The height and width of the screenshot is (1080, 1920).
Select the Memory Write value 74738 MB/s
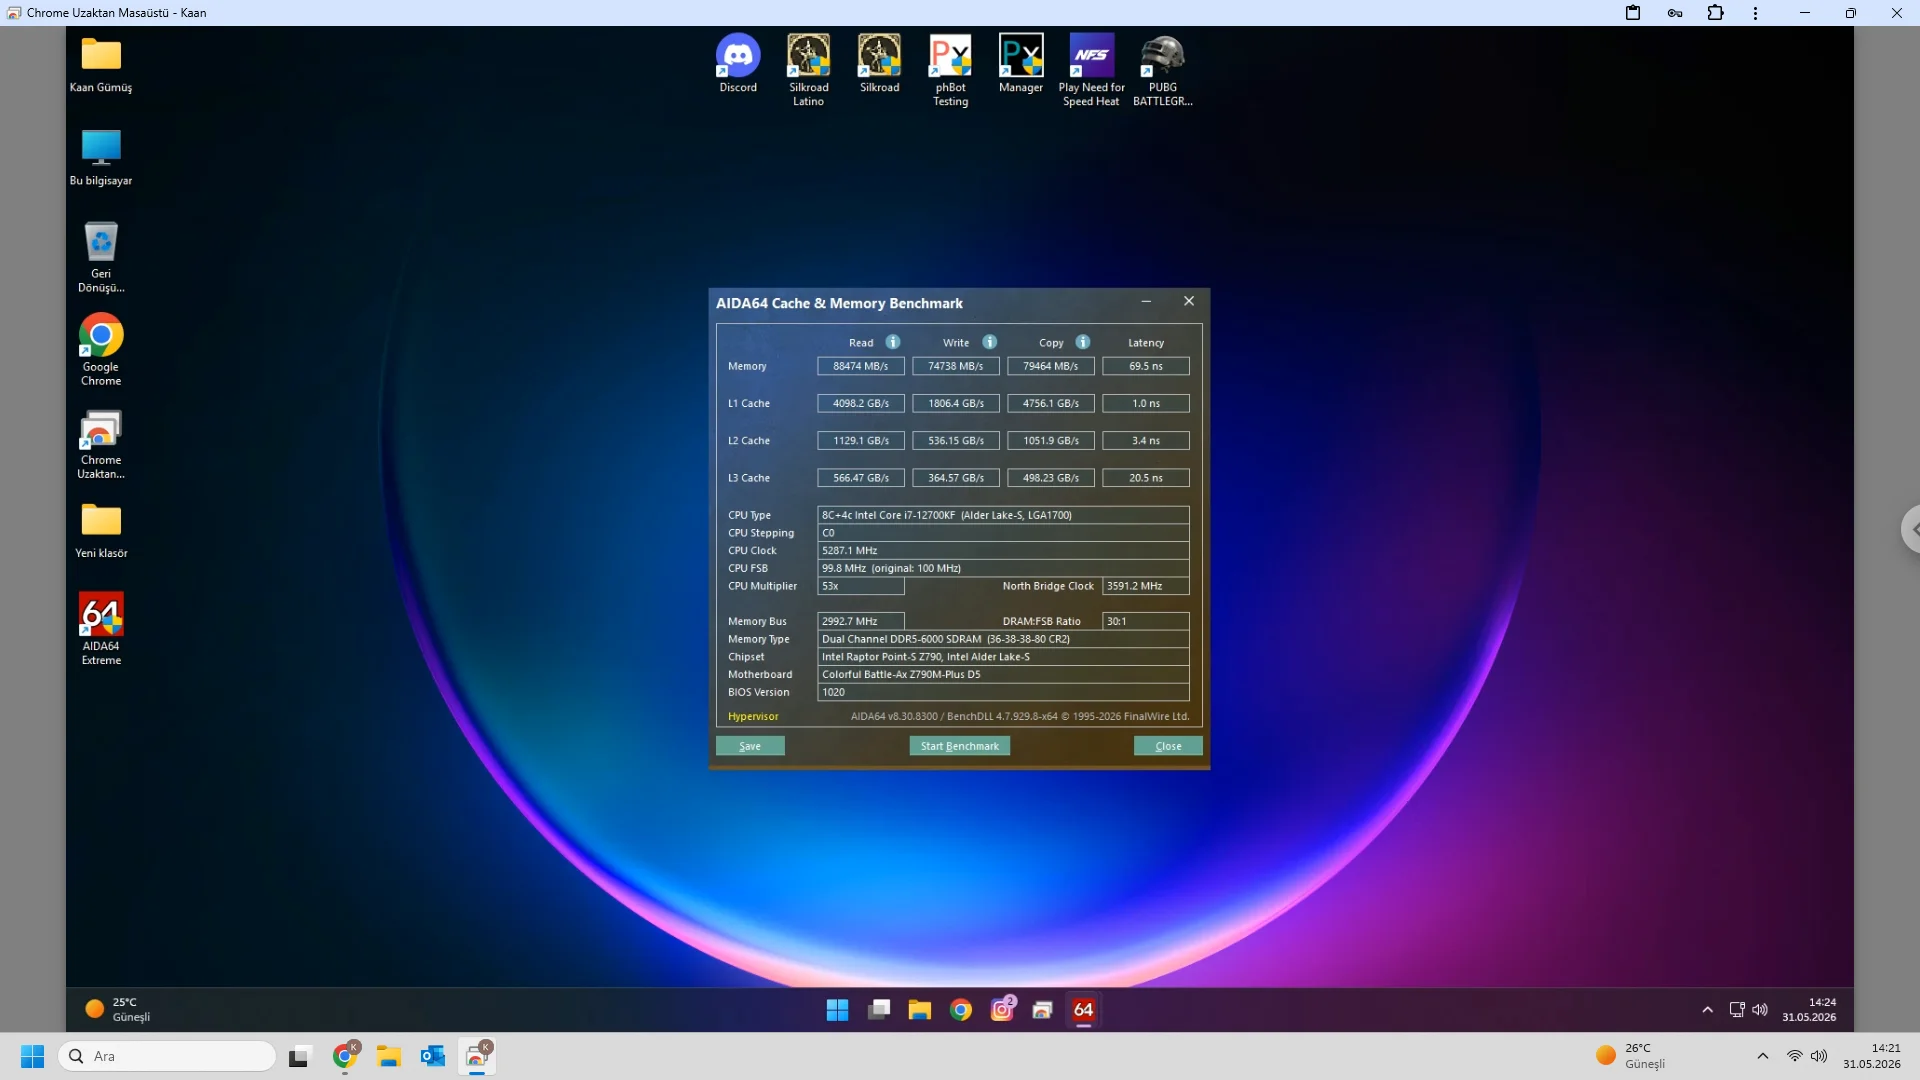pyautogui.click(x=956, y=366)
